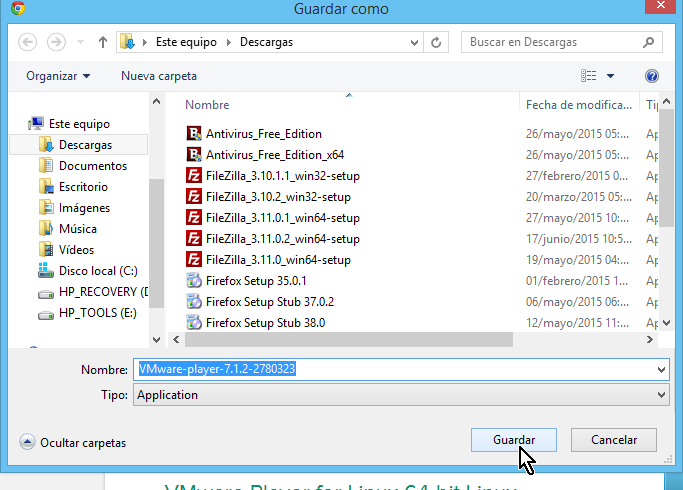Expand the address bar history dropdown
Viewport: 683px width, 490px height.
point(414,42)
